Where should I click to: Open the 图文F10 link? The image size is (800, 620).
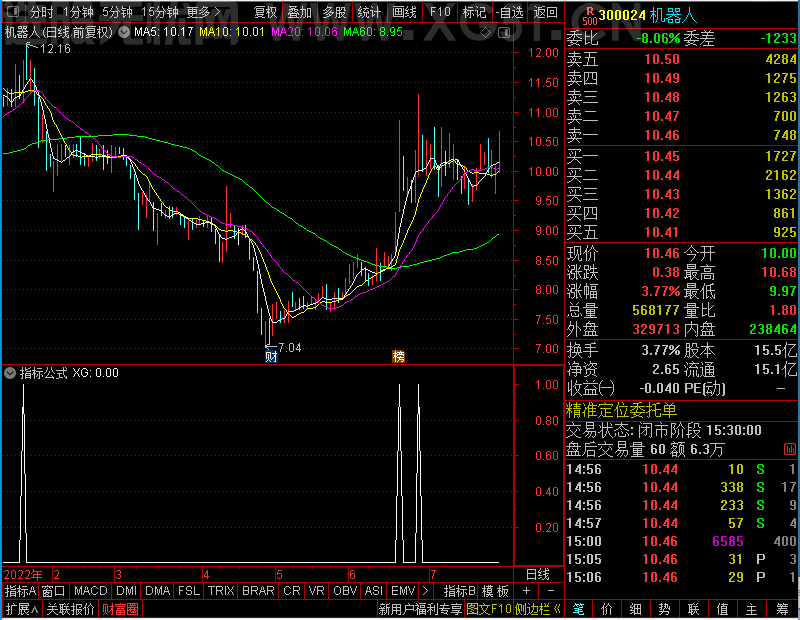tap(489, 609)
